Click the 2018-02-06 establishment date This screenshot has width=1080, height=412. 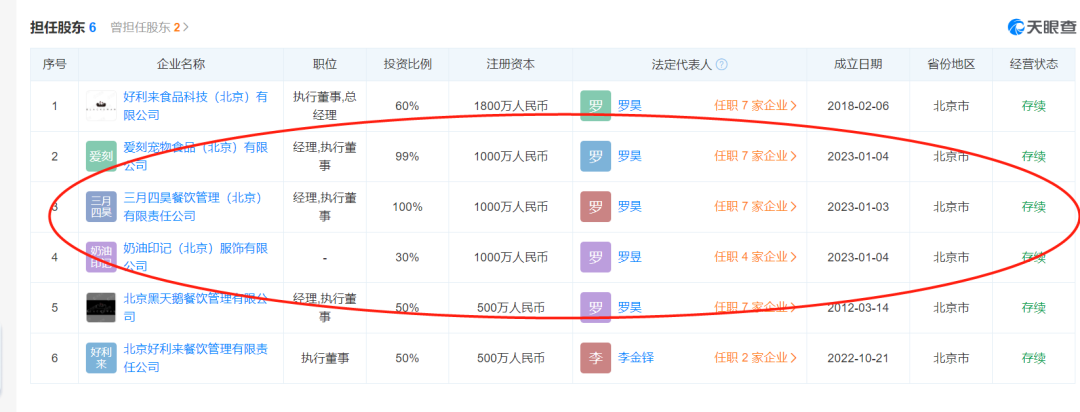(x=858, y=106)
